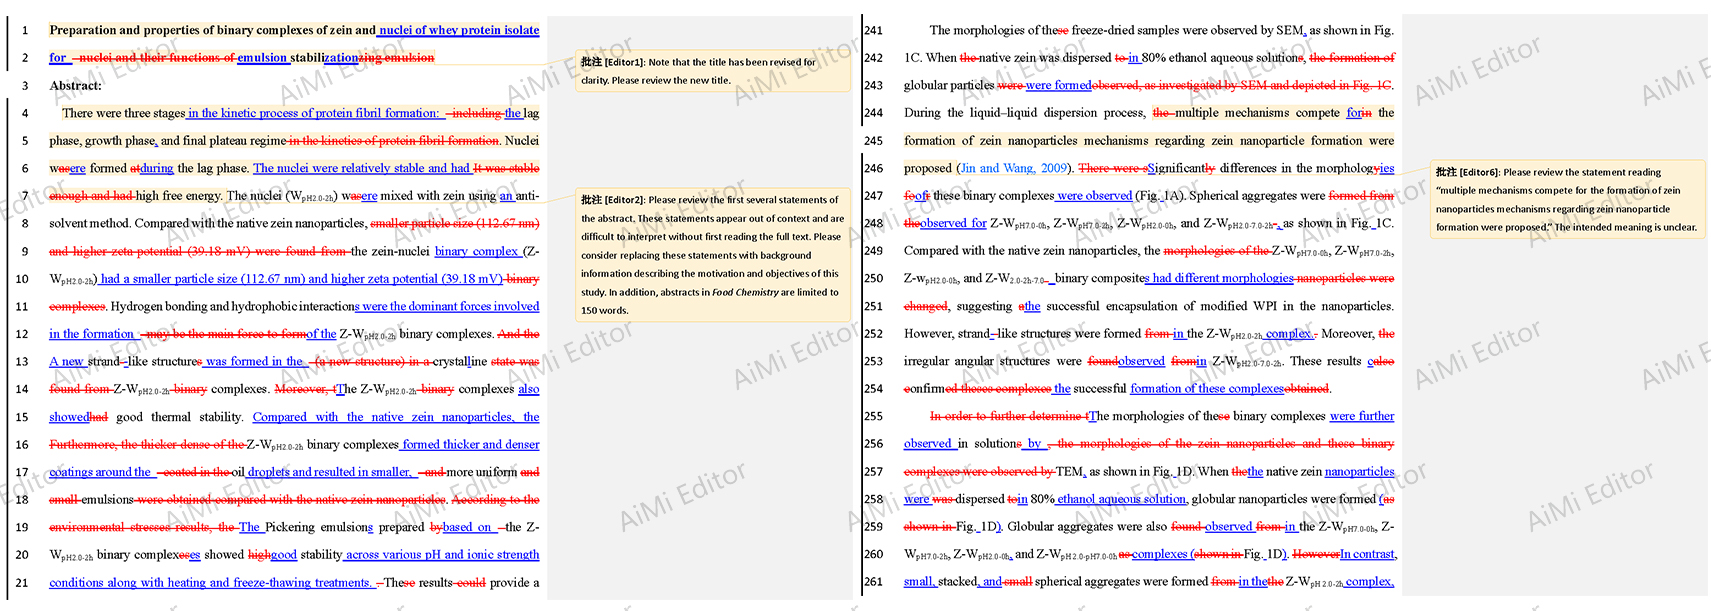Click 'good thermal stability.' on line 15
This screenshot has width=1711, height=611.
pyautogui.click(x=180, y=417)
